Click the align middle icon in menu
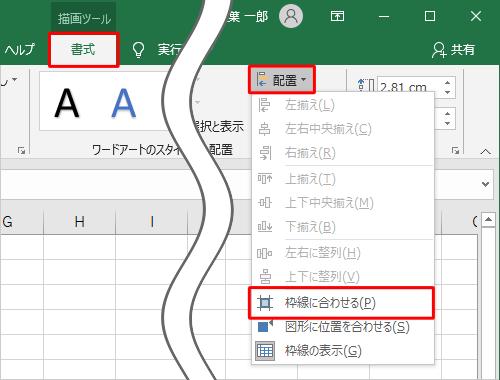Screen dimensions: 500x380 pos(265,203)
